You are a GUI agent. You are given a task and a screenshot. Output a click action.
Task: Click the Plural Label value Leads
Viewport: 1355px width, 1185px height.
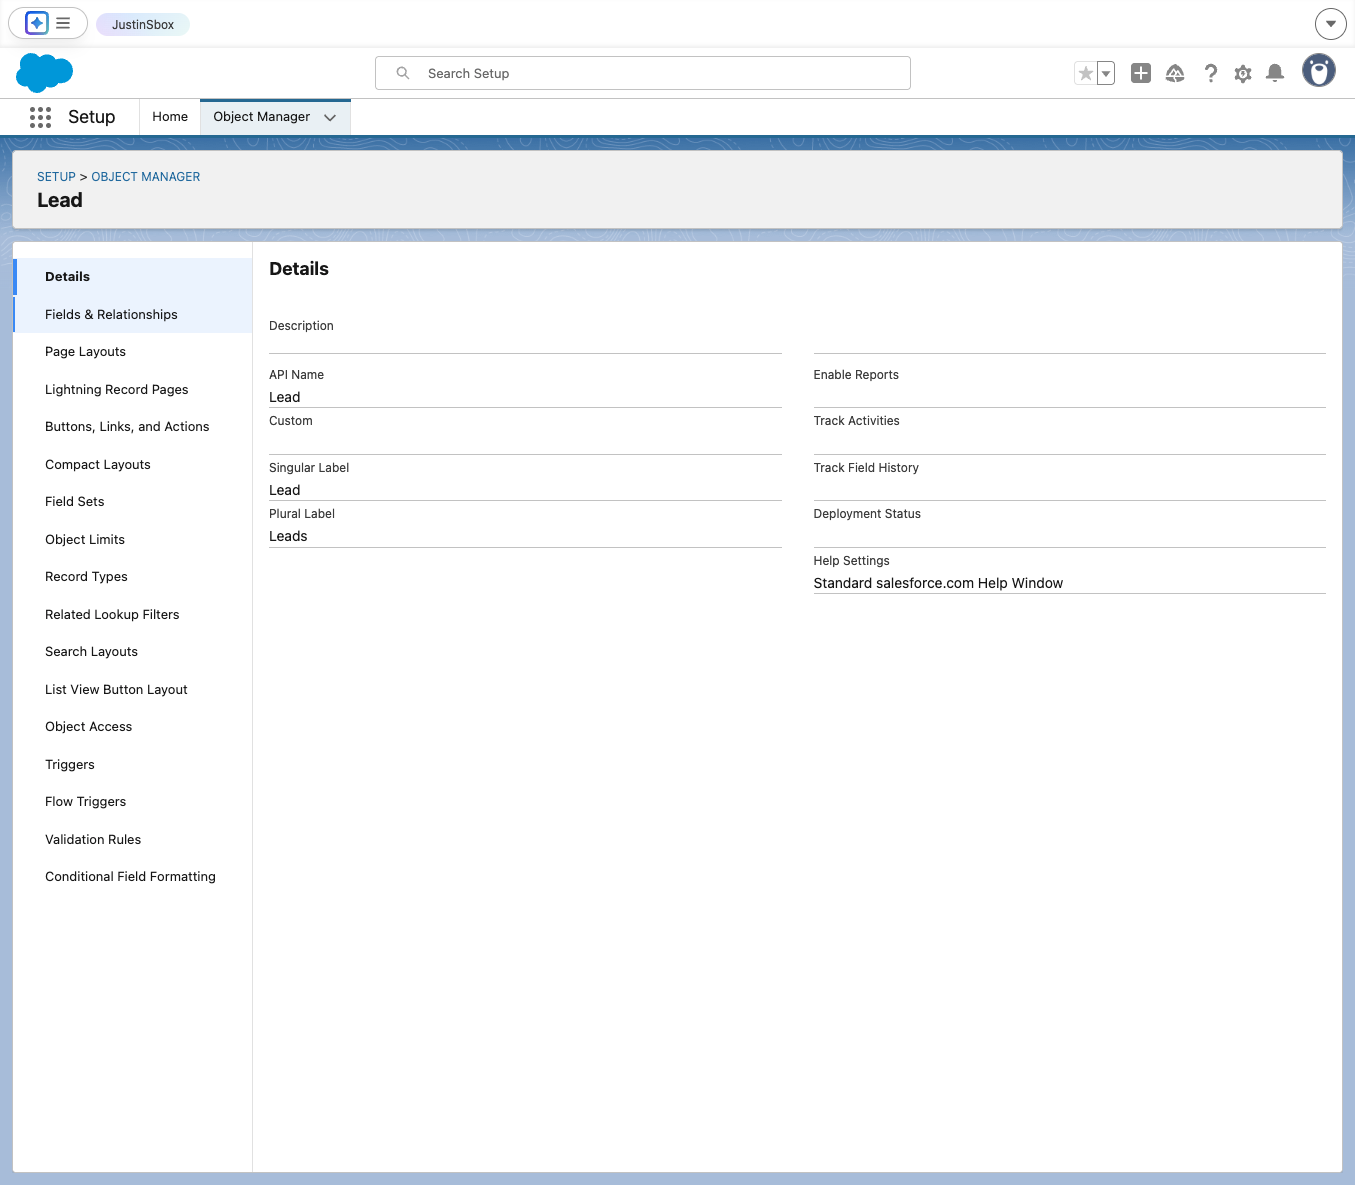click(x=288, y=536)
